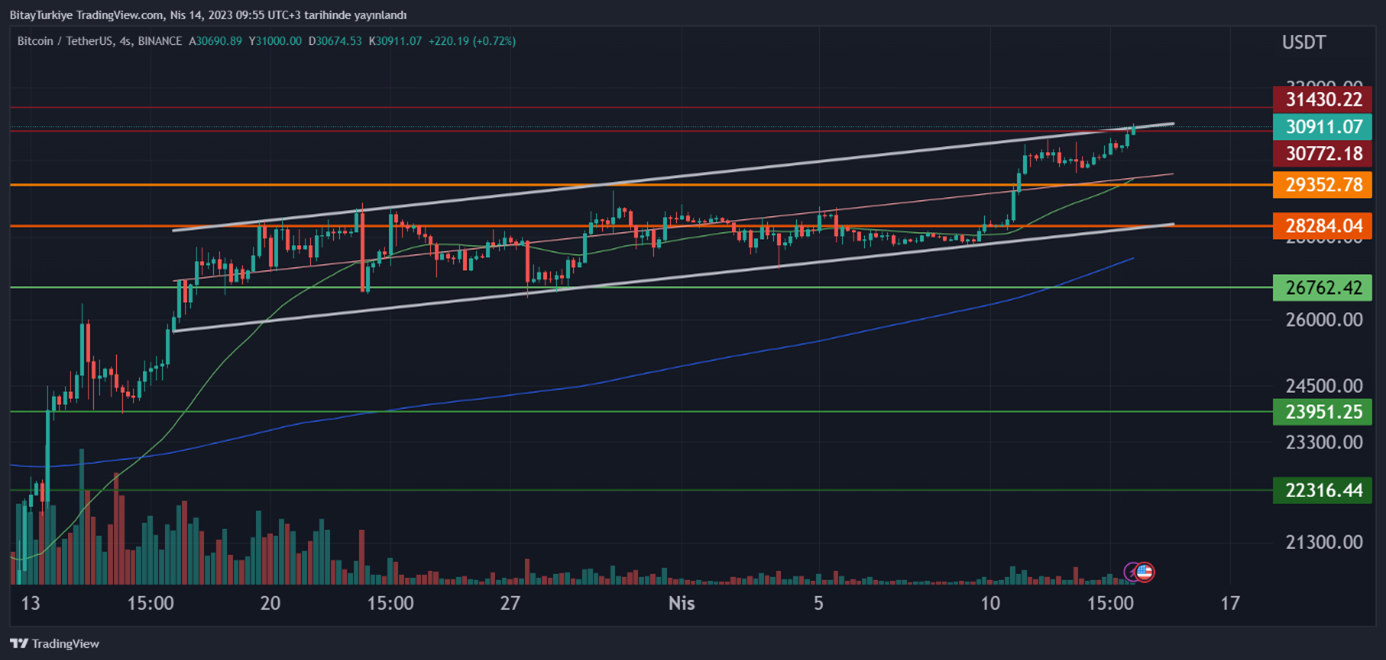Select the 30772.18 resistance price label

1323,154
